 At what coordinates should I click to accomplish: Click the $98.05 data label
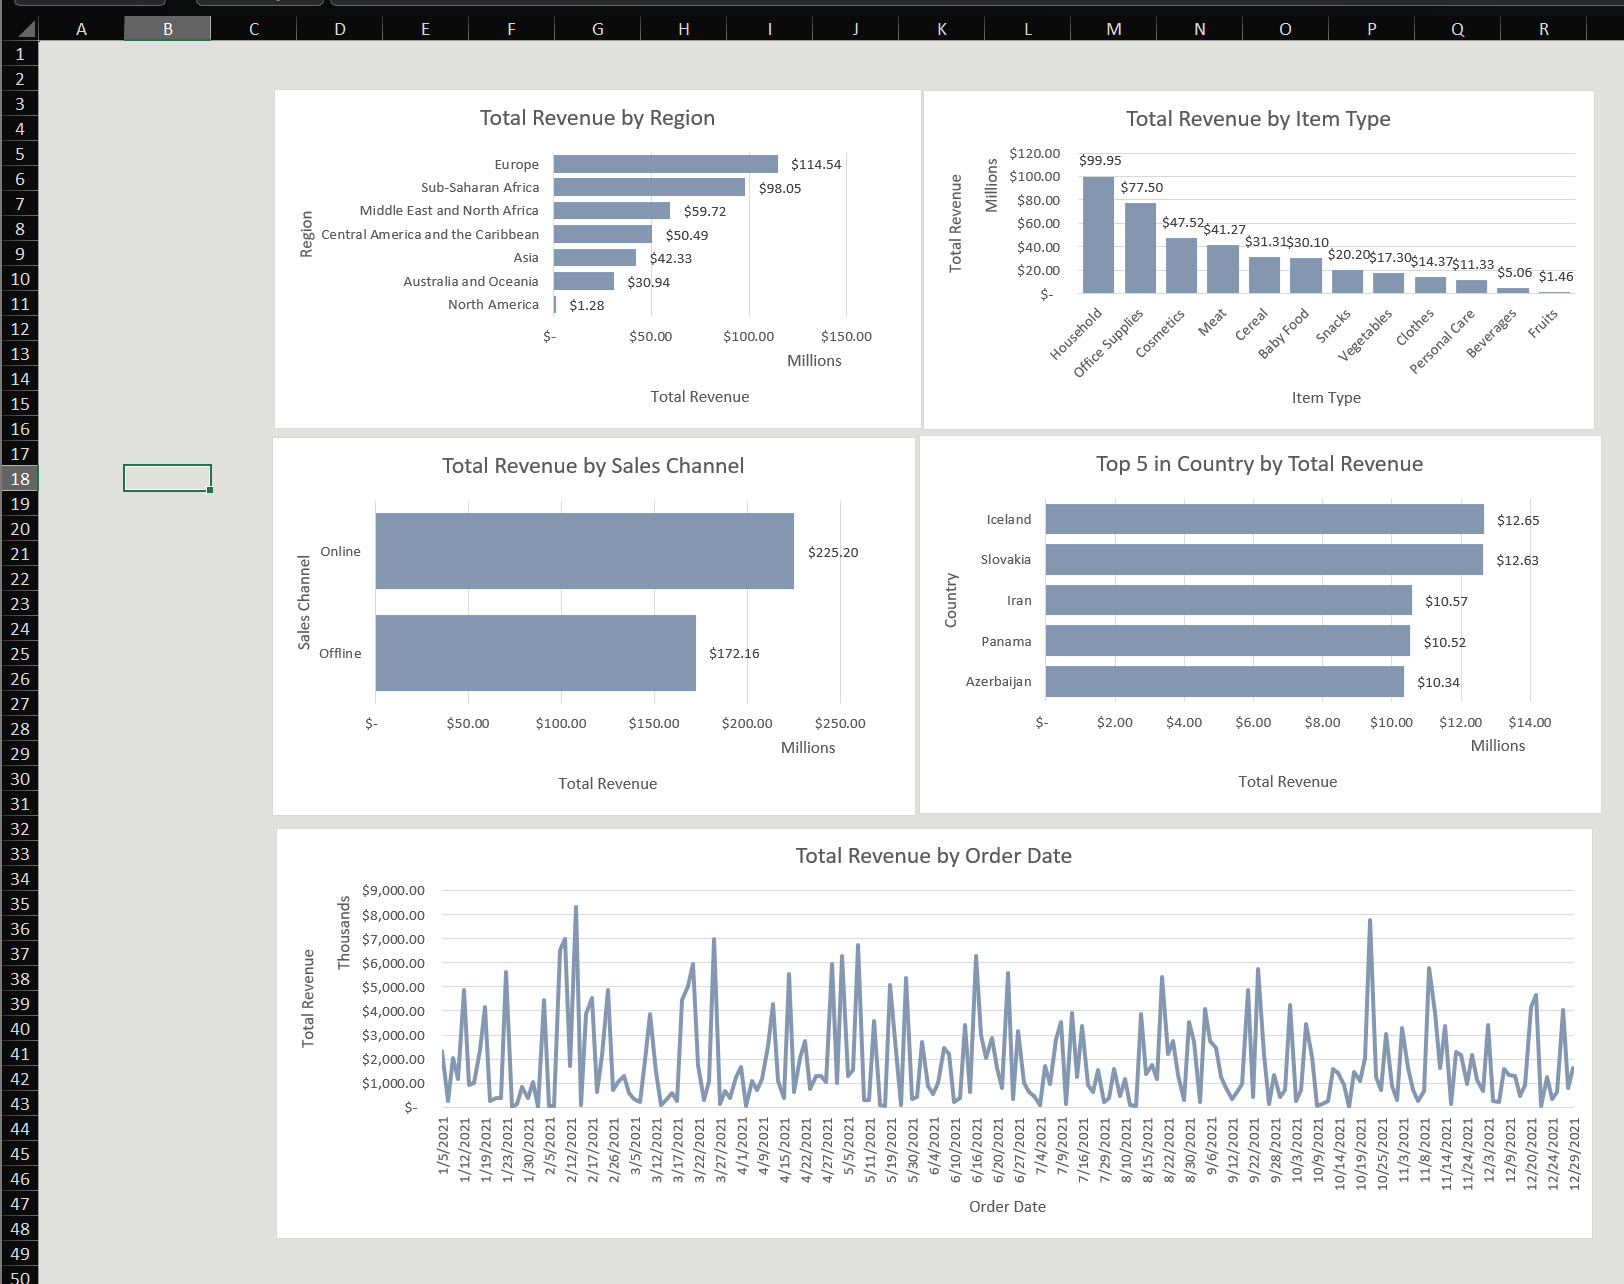coord(780,188)
